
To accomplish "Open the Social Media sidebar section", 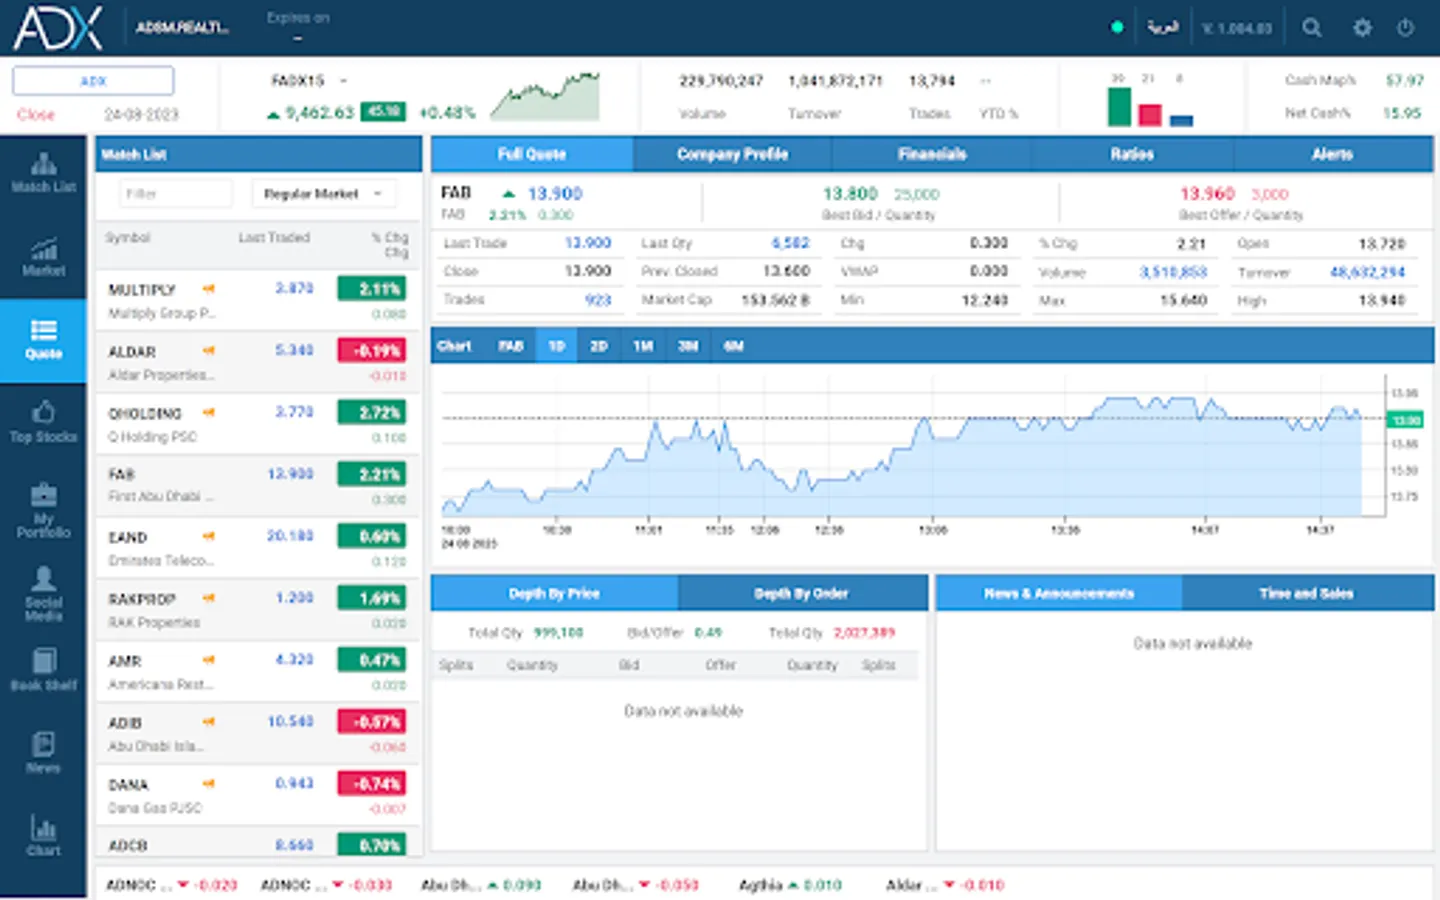I will (43, 594).
